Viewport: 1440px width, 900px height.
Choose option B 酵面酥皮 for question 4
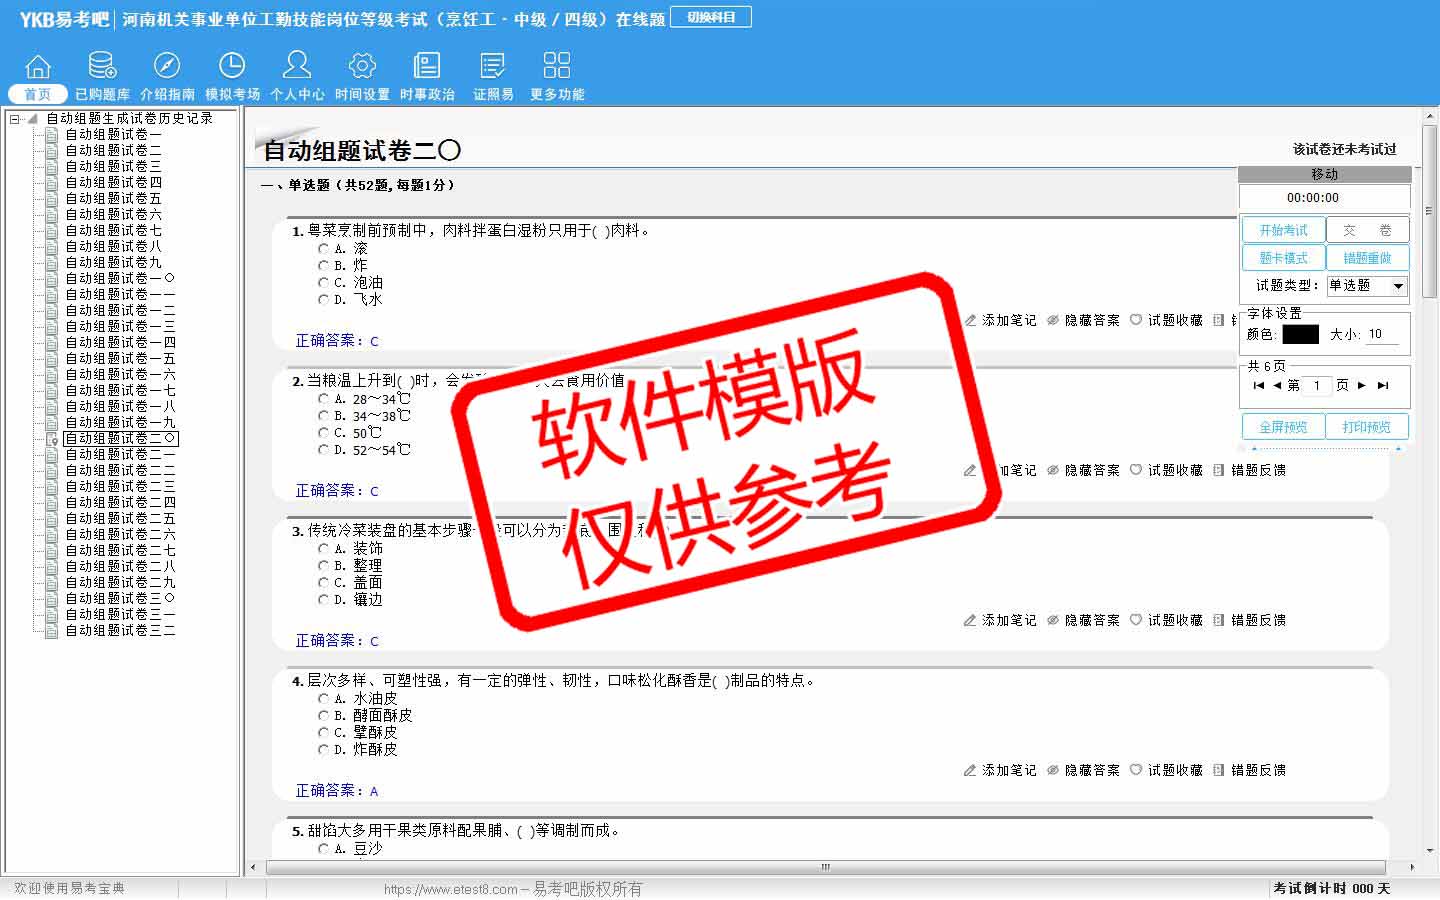tap(323, 716)
